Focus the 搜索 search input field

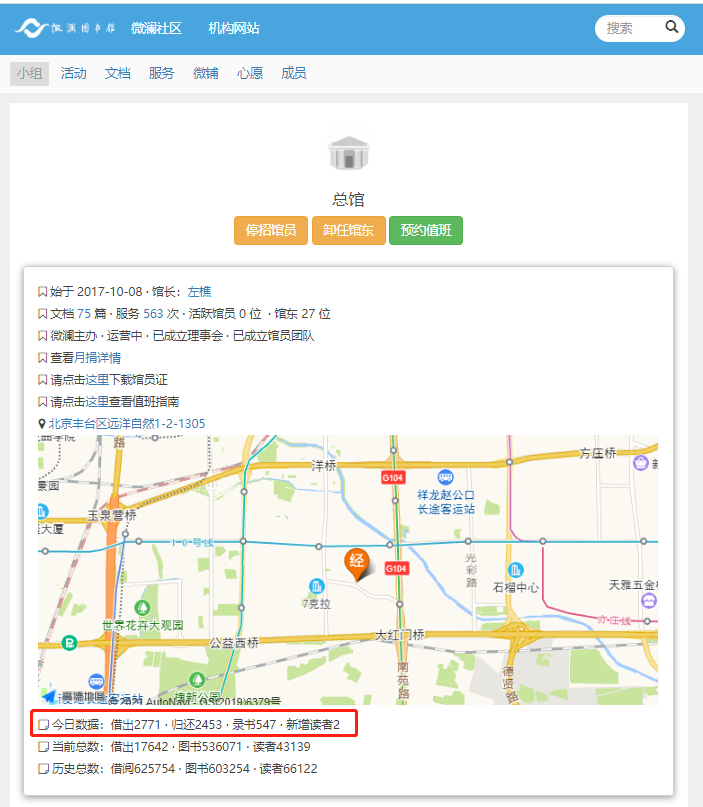630,28
